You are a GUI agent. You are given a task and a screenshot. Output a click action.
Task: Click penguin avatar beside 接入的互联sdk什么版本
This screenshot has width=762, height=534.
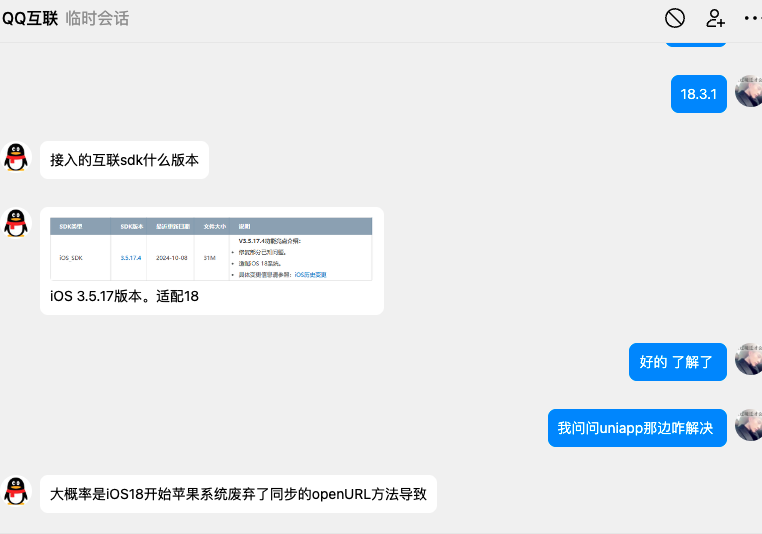coord(16,157)
